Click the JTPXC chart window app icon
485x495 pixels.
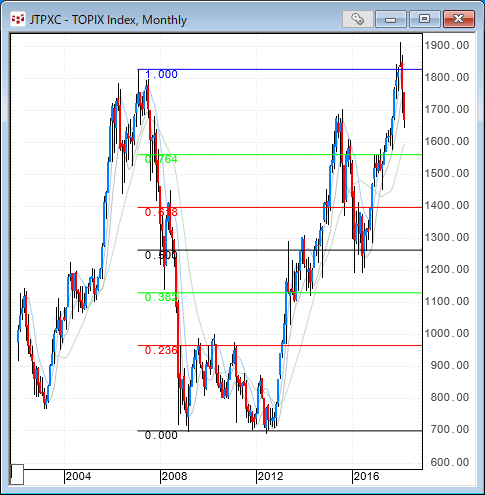click(18, 20)
